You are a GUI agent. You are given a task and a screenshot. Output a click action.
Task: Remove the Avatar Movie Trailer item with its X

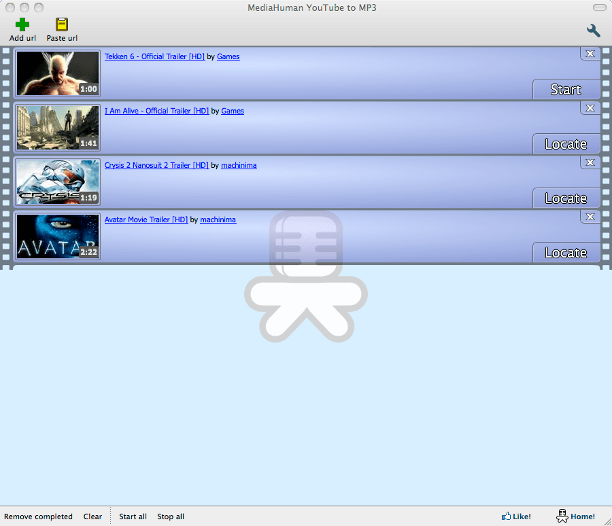click(x=590, y=217)
